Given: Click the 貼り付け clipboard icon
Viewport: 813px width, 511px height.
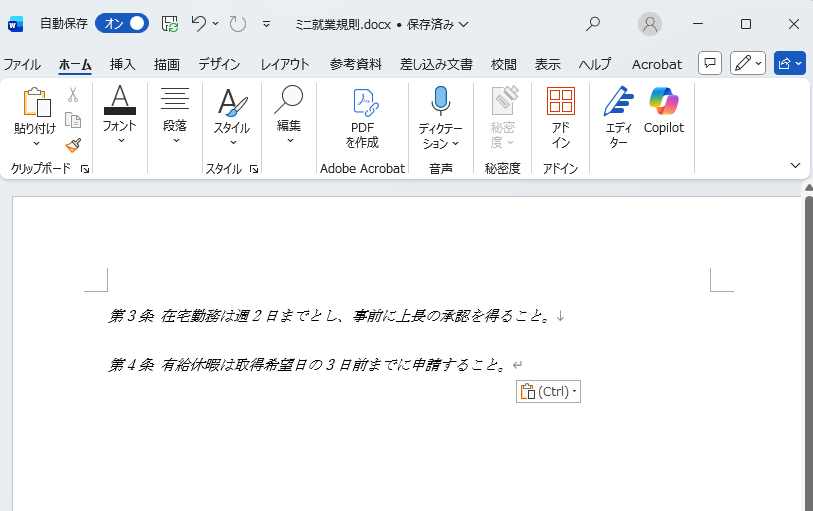Looking at the screenshot, I should coord(36,102).
